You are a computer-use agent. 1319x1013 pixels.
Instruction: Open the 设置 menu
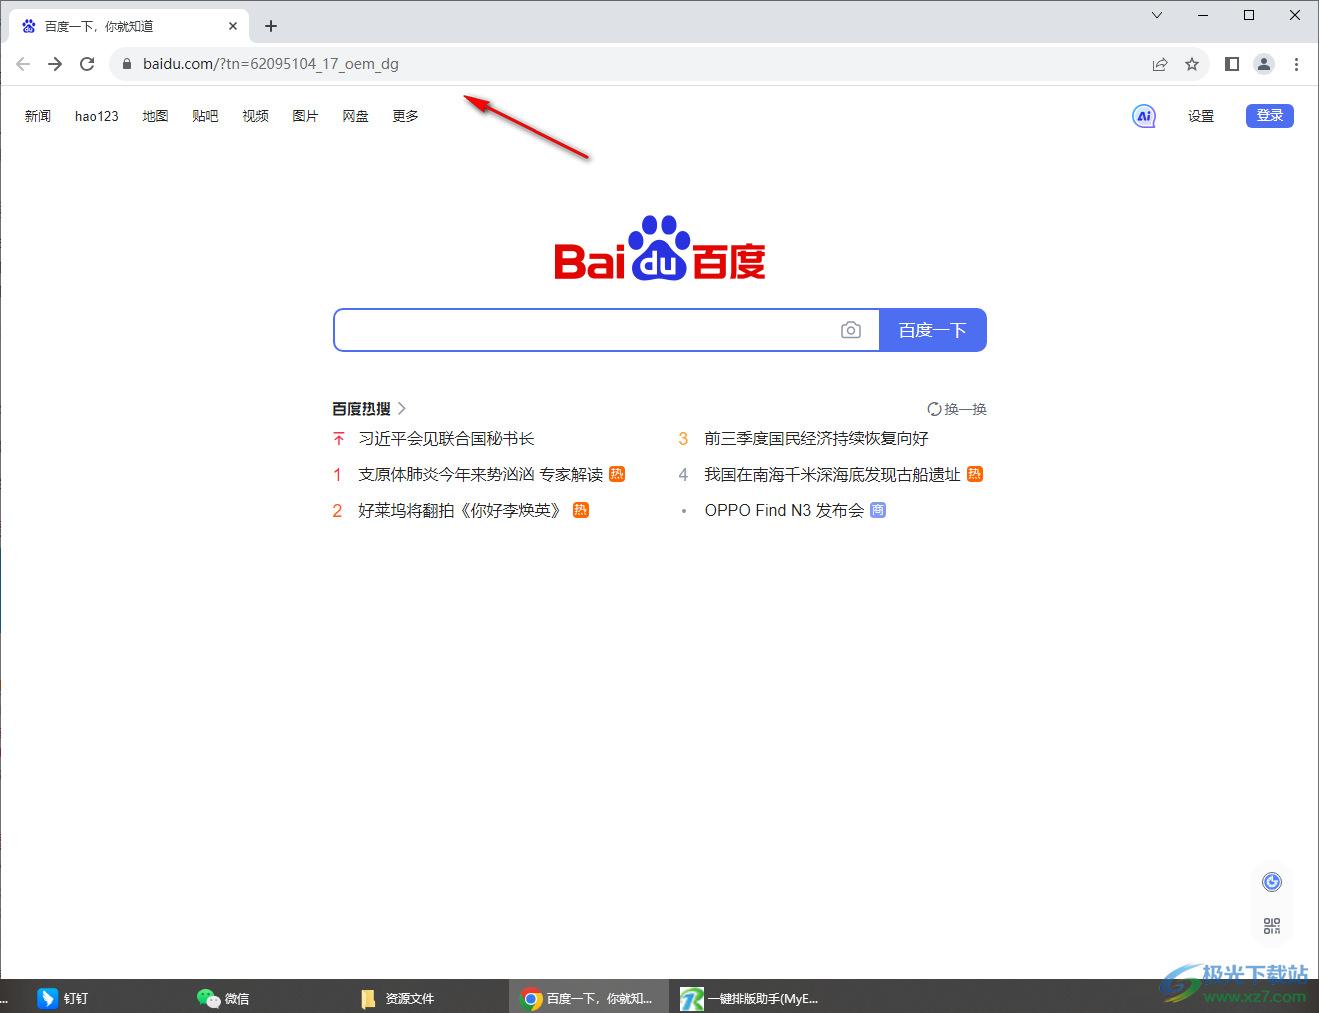[1201, 116]
